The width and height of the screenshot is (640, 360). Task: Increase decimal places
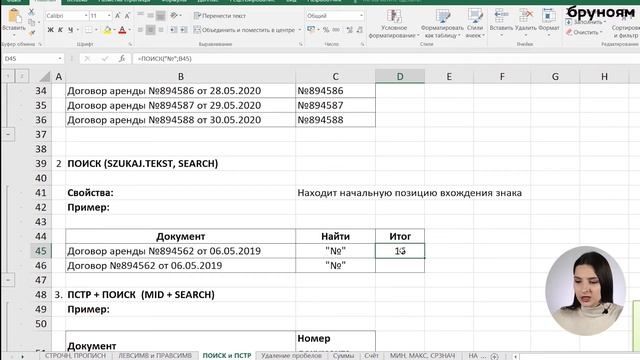point(350,29)
